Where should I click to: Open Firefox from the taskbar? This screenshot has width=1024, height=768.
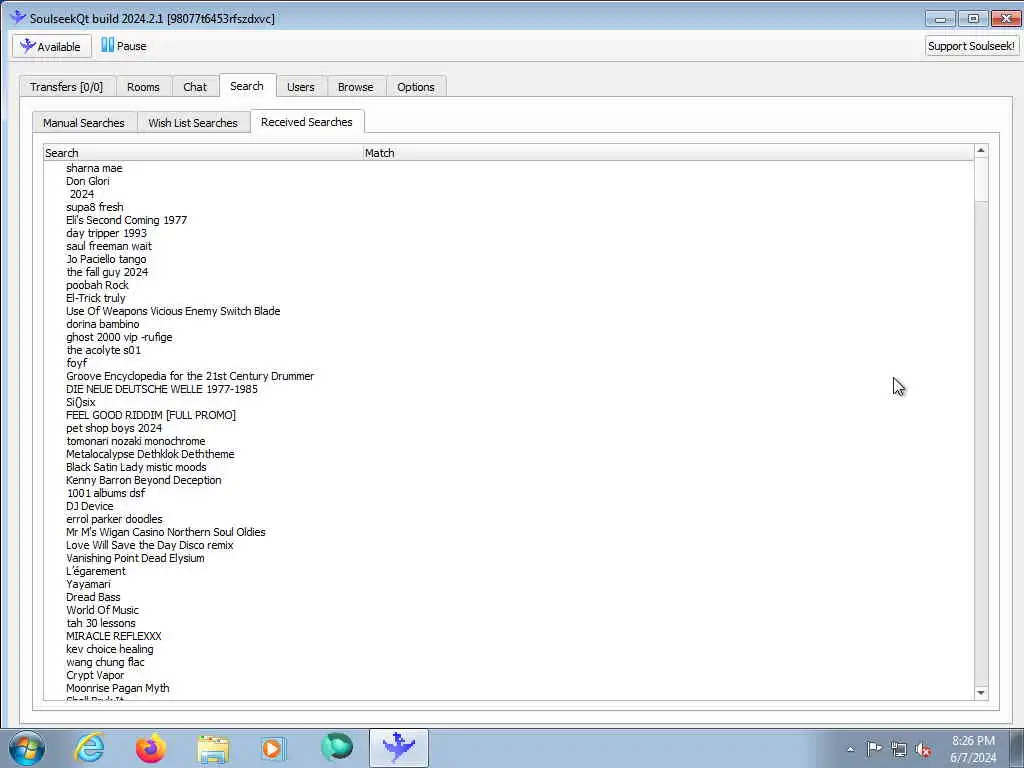(151, 748)
